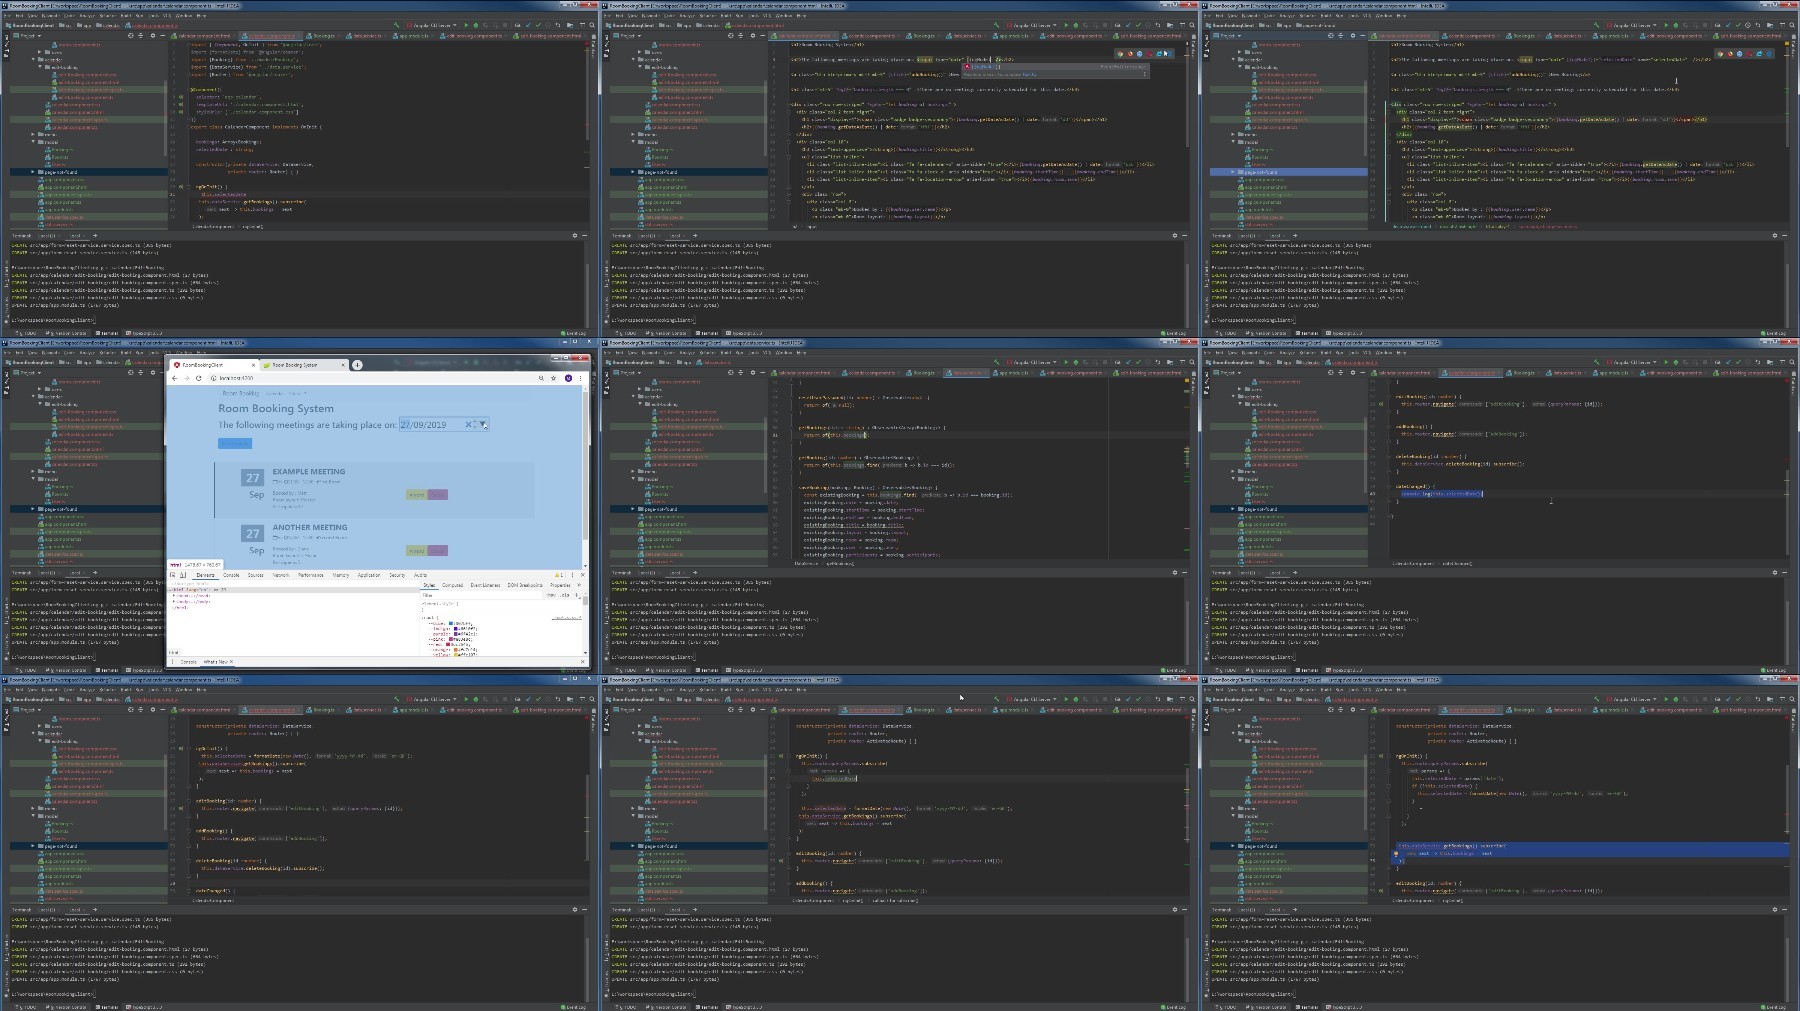Screen dimensions: 1800x1011
Task: Close the DevTools panel
Action: tap(583, 575)
